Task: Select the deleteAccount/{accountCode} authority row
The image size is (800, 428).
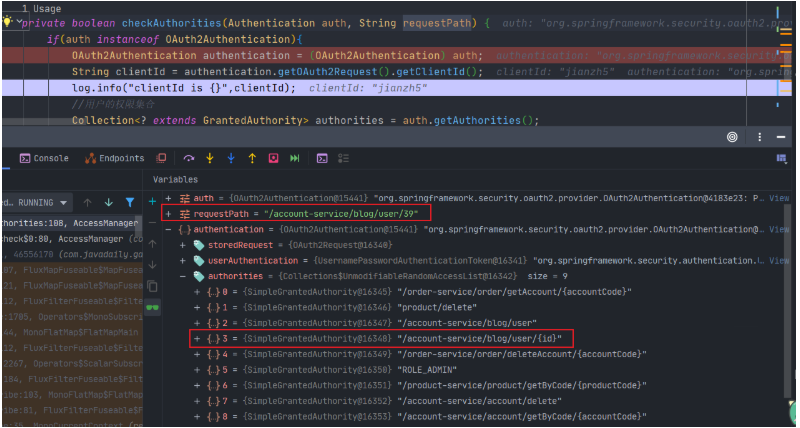Action: pos(420,354)
